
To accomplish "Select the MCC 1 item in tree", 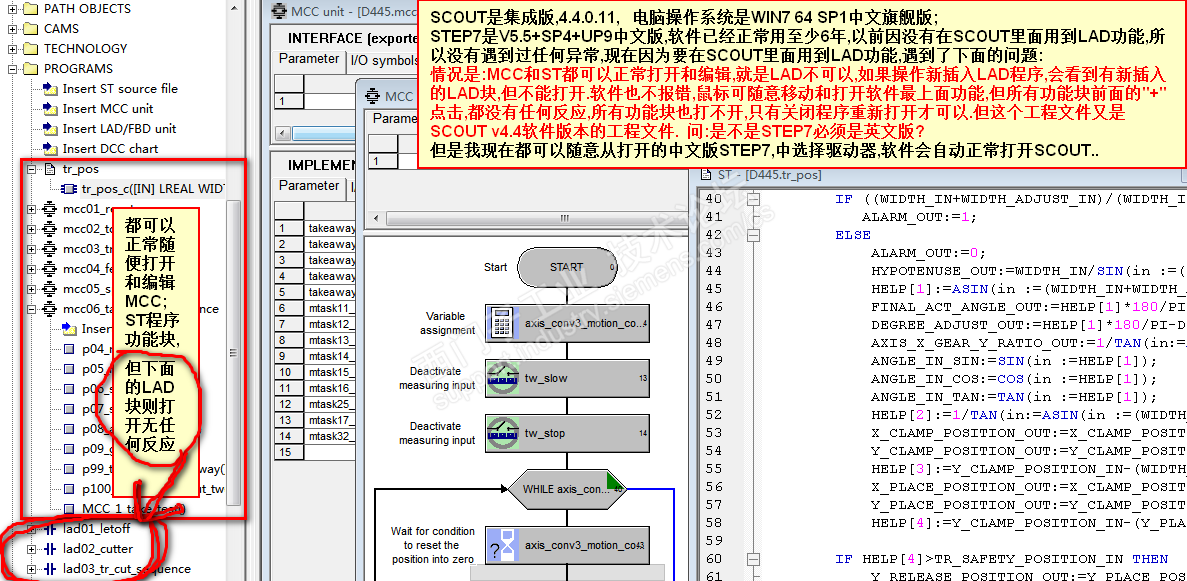I will pos(133,509).
